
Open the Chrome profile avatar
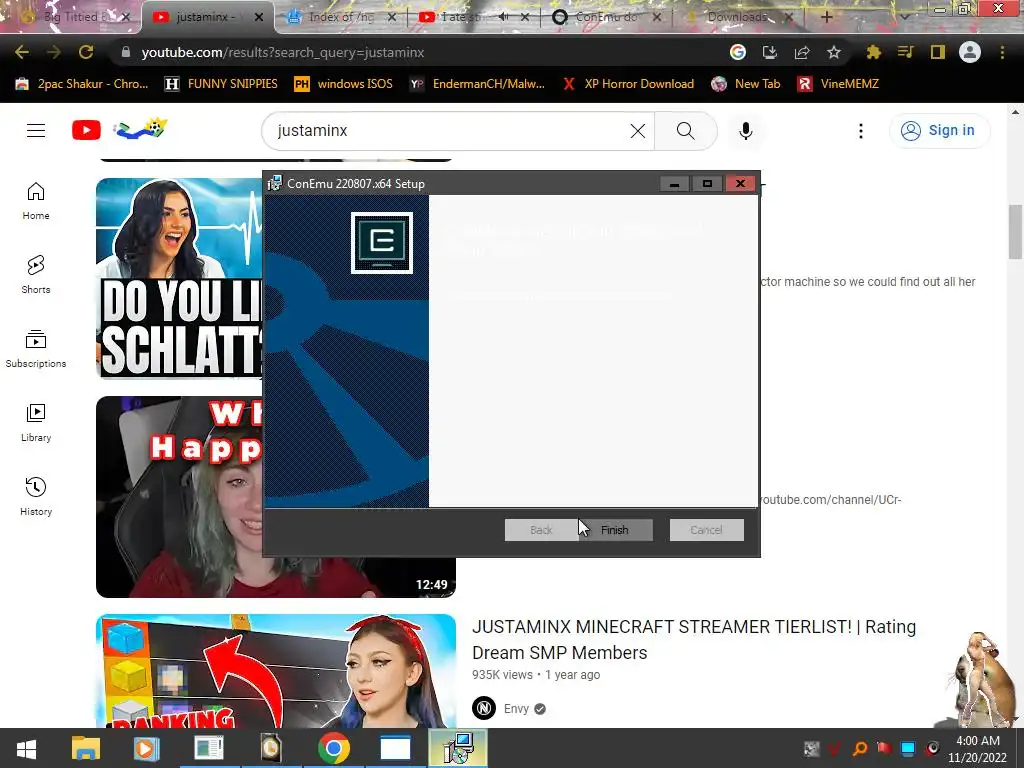click(970, 52)
